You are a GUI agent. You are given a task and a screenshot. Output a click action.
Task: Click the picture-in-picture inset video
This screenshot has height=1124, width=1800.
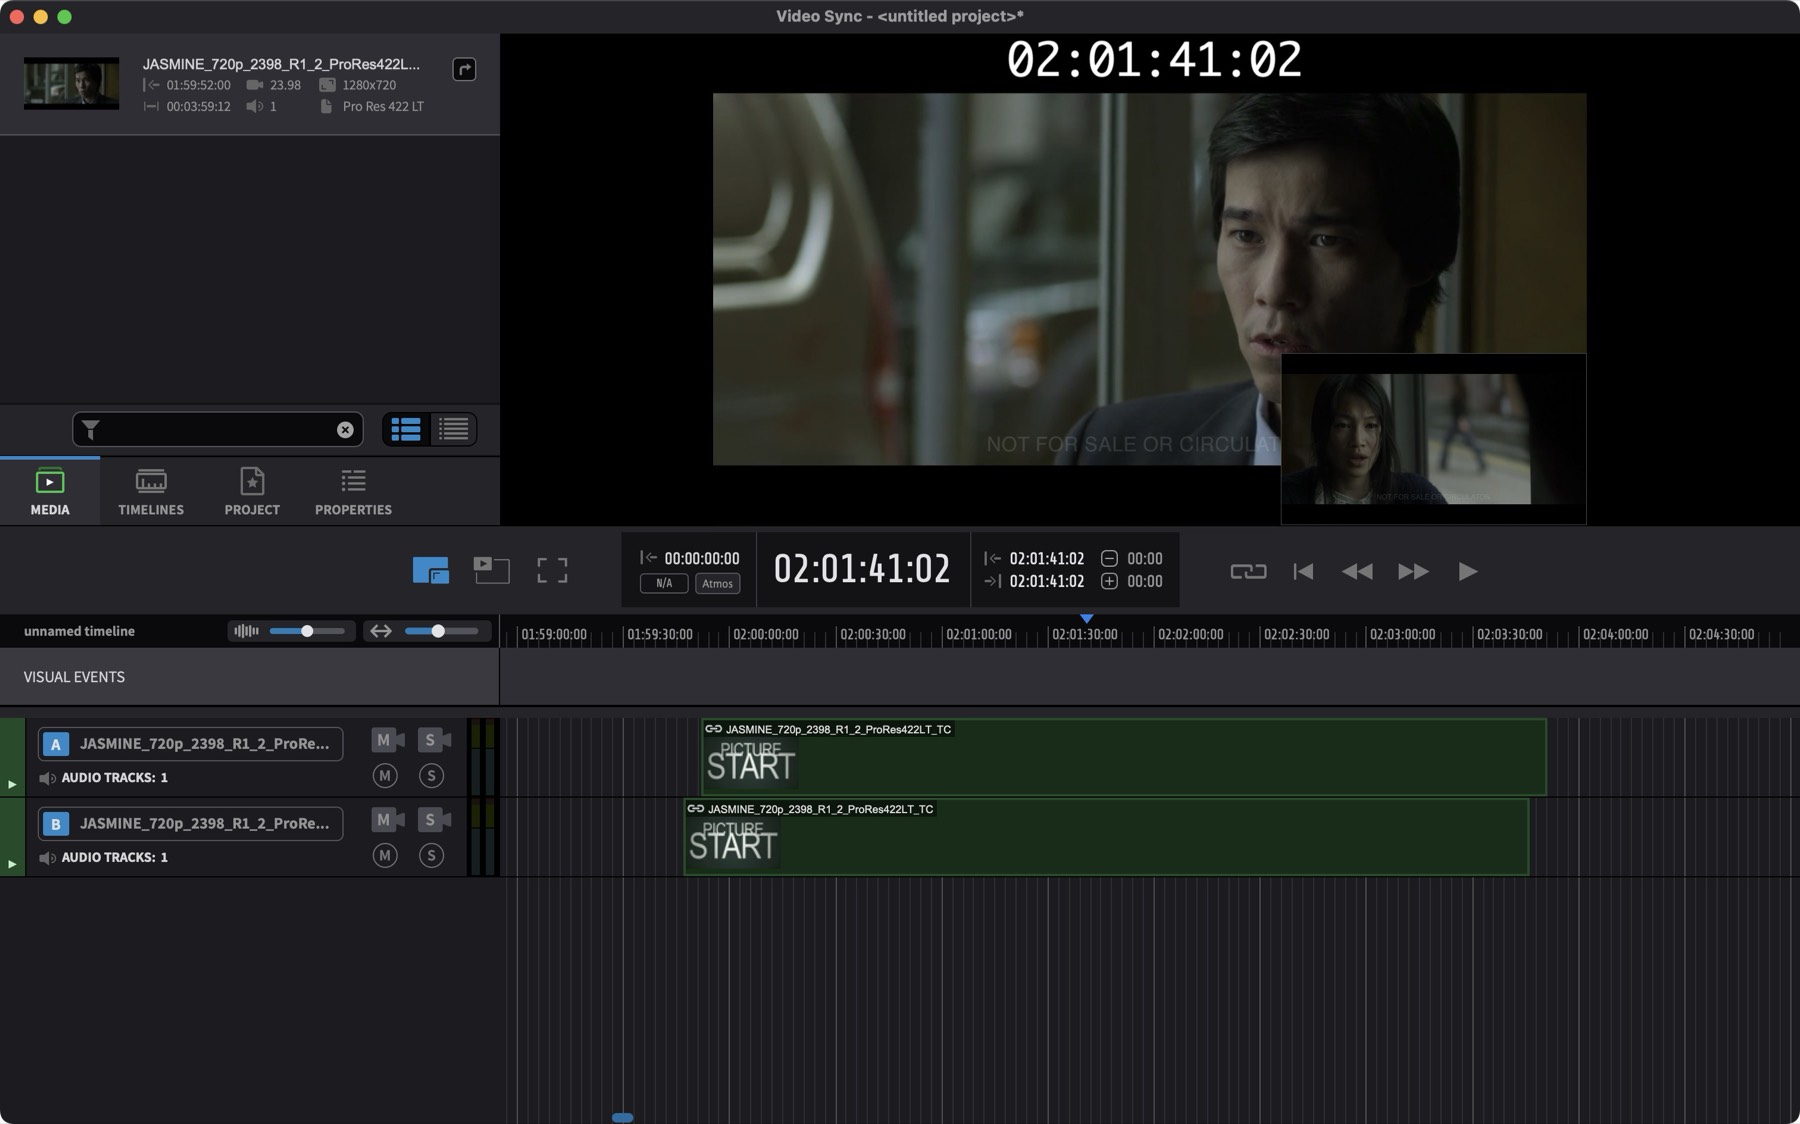(1433, 438)
